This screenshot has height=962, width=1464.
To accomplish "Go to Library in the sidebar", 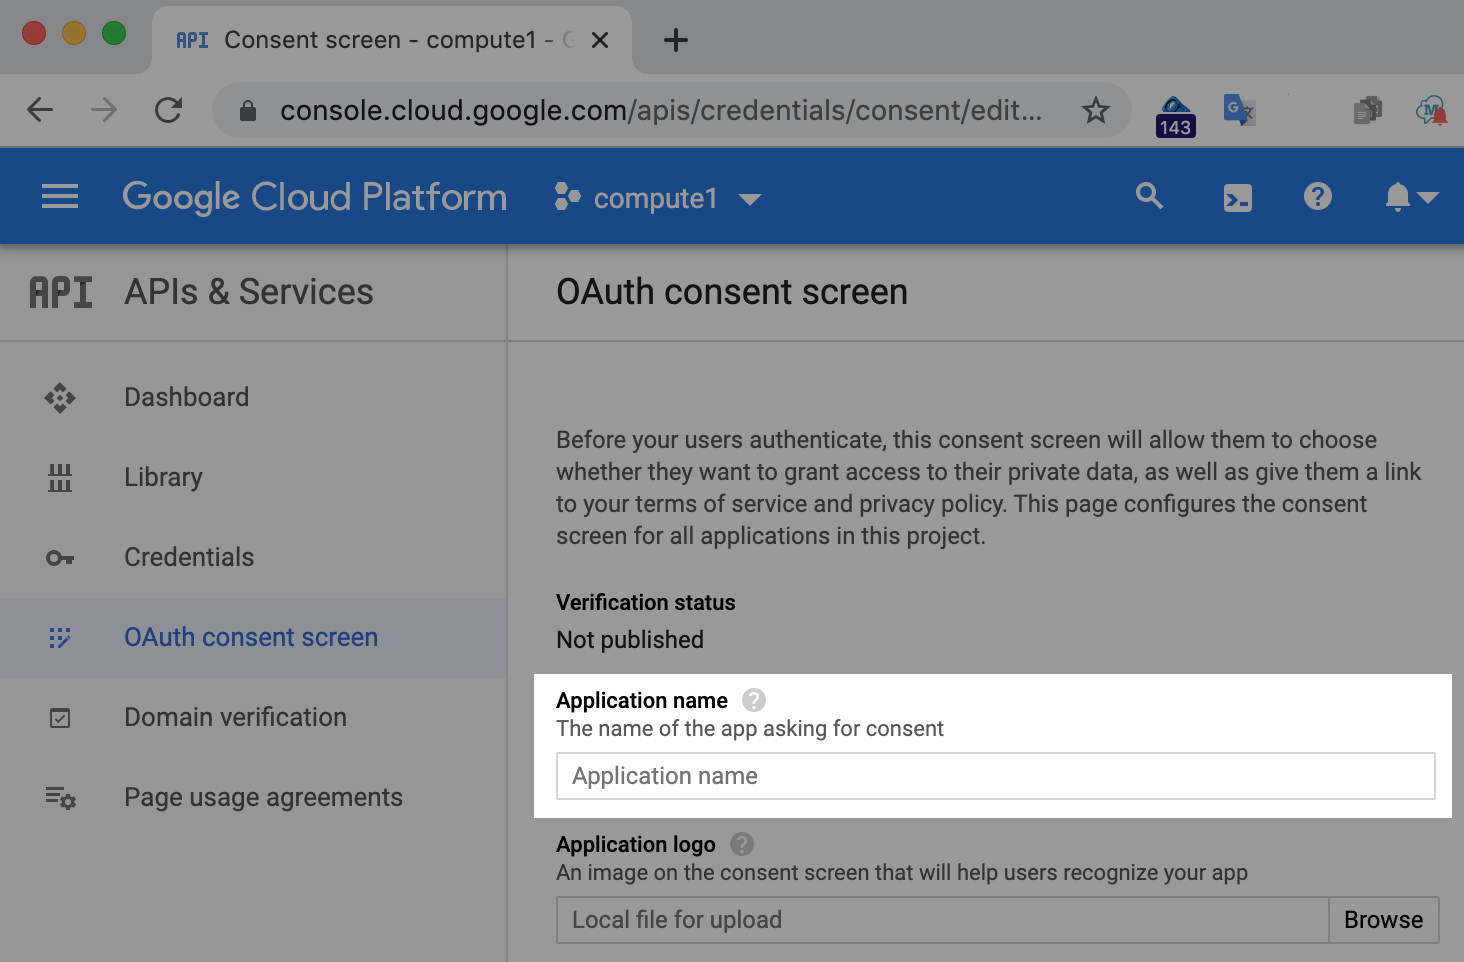I will click(x=163, y=477).
